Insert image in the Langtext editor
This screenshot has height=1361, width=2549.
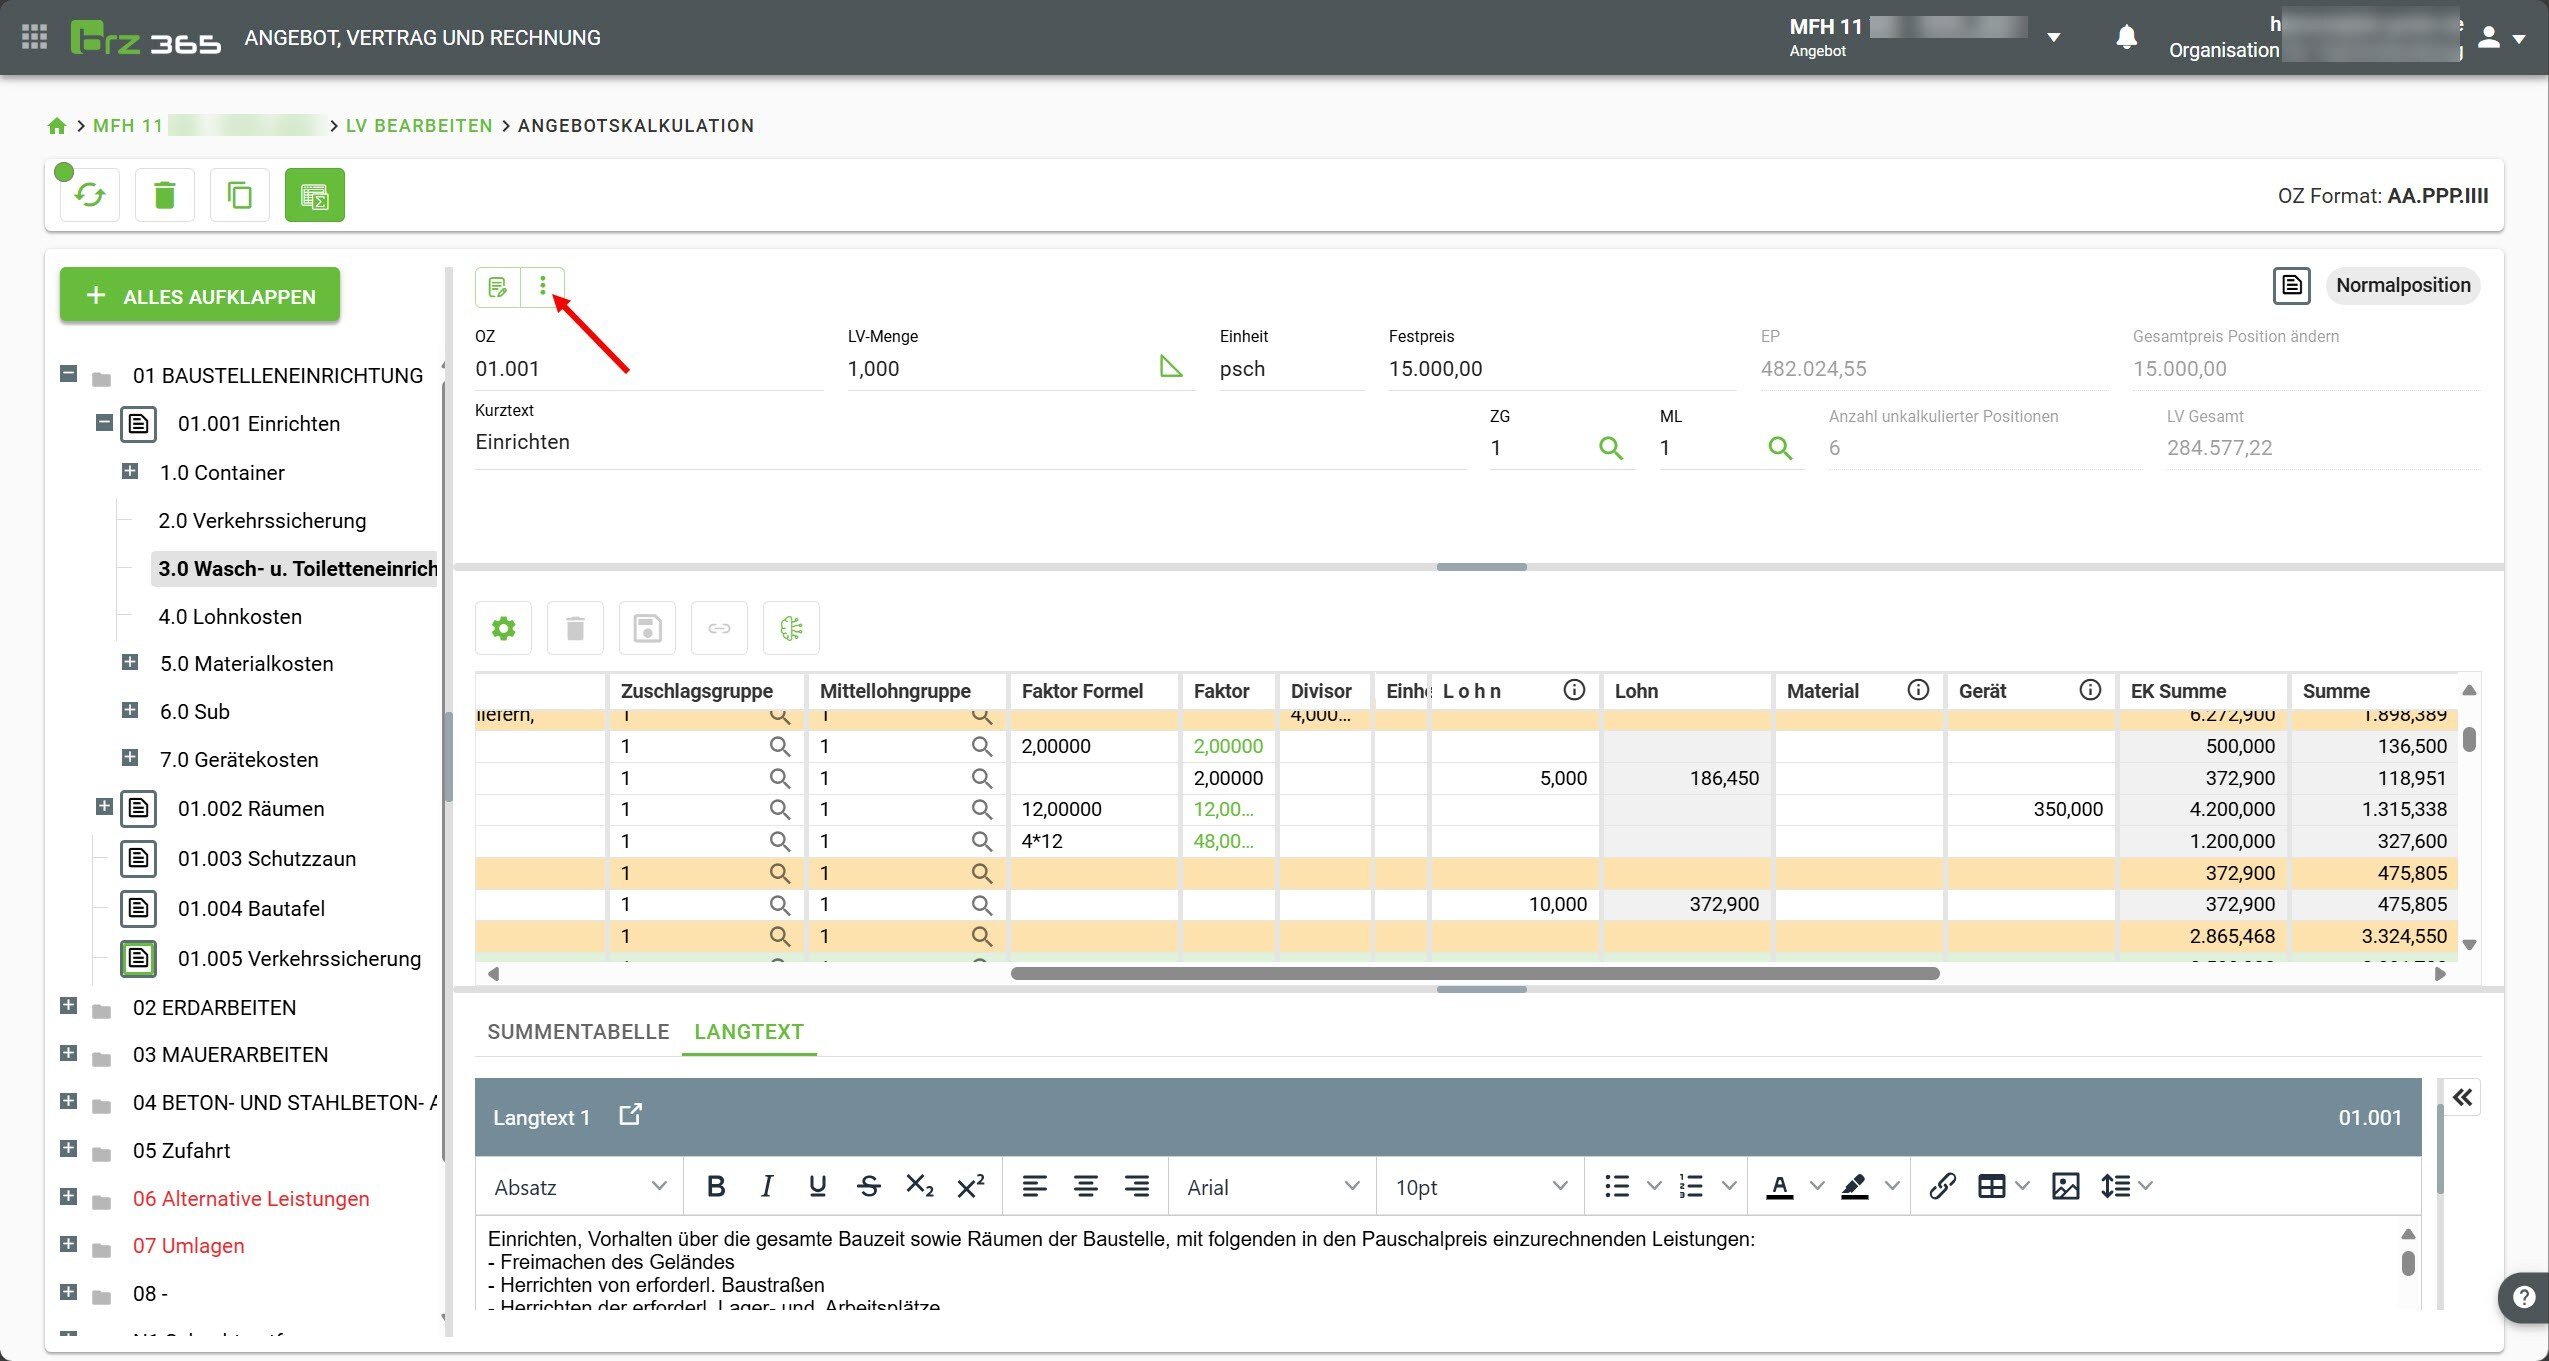click(x=2065, y=1187)
